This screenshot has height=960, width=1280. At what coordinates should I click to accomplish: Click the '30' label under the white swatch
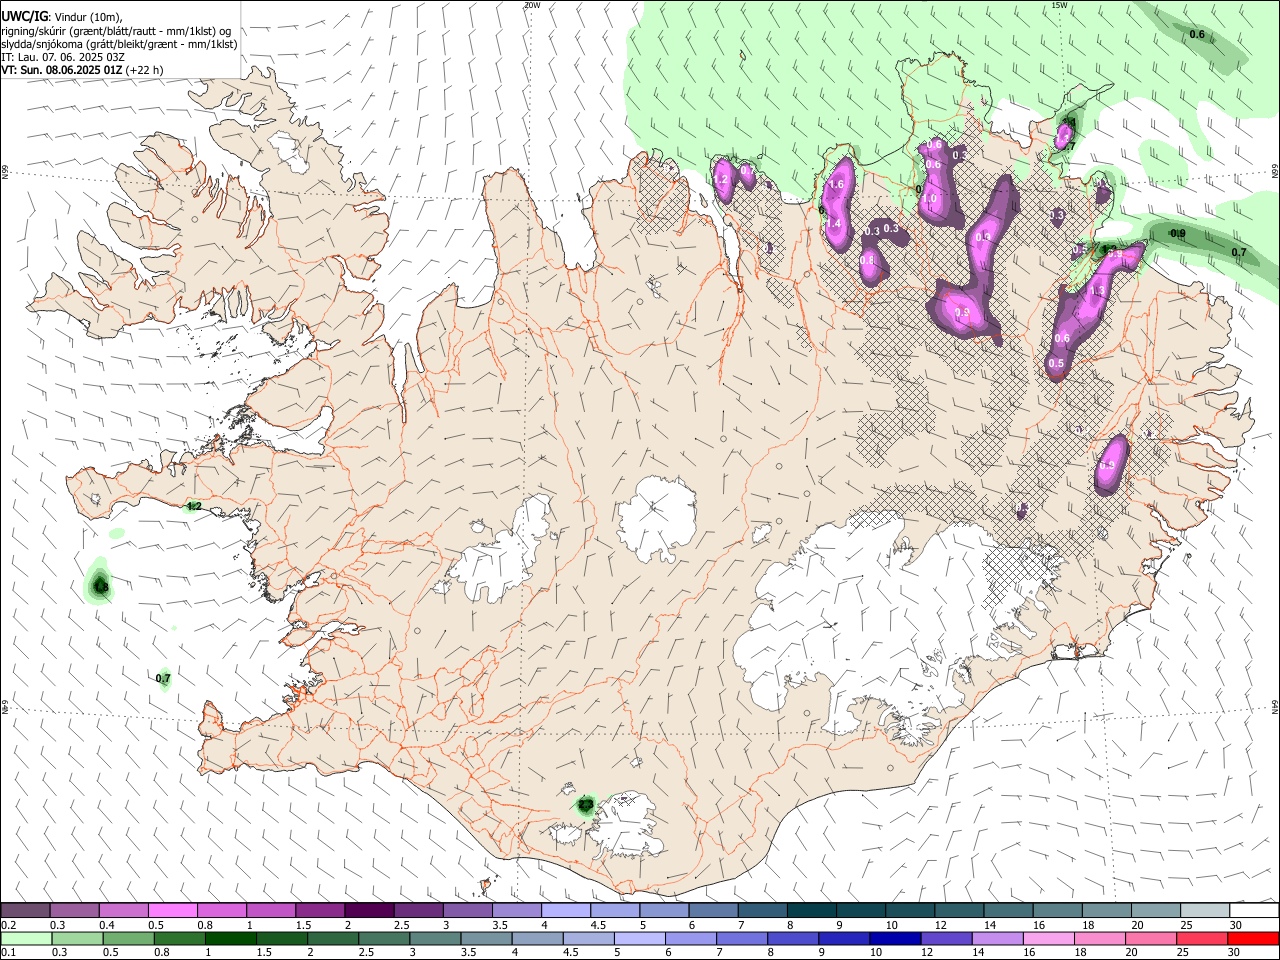(x=1236, y=925)
